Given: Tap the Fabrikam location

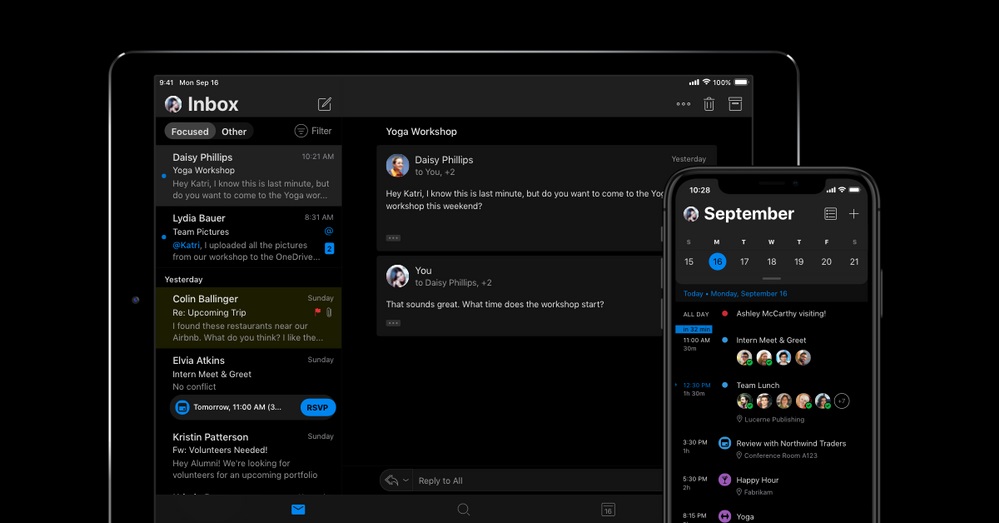Looking at the screenshot, I should coord(754,492).
